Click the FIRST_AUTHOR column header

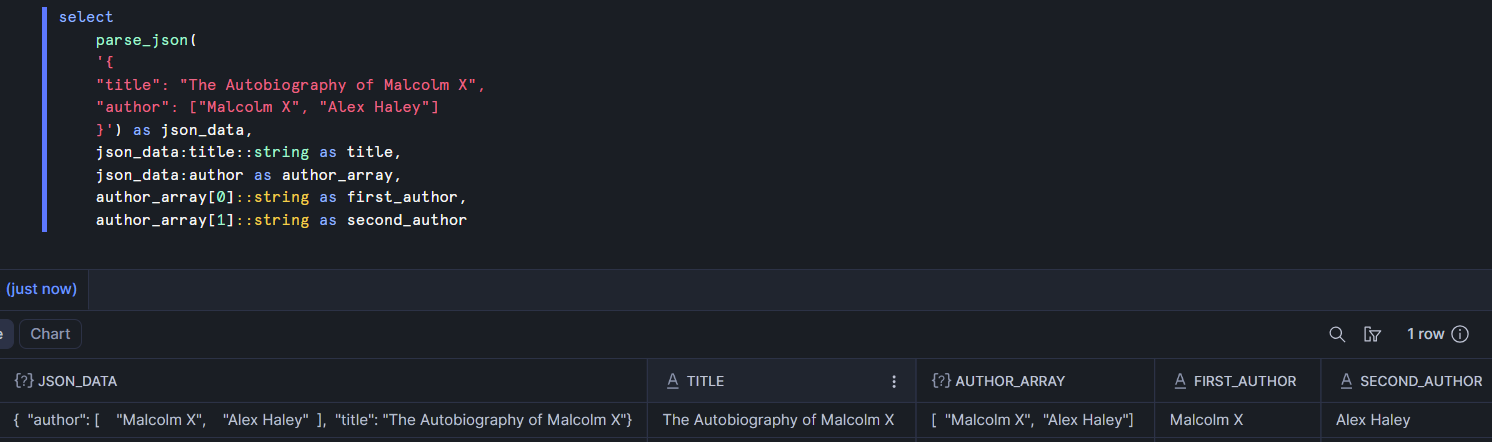(1245, 381)
